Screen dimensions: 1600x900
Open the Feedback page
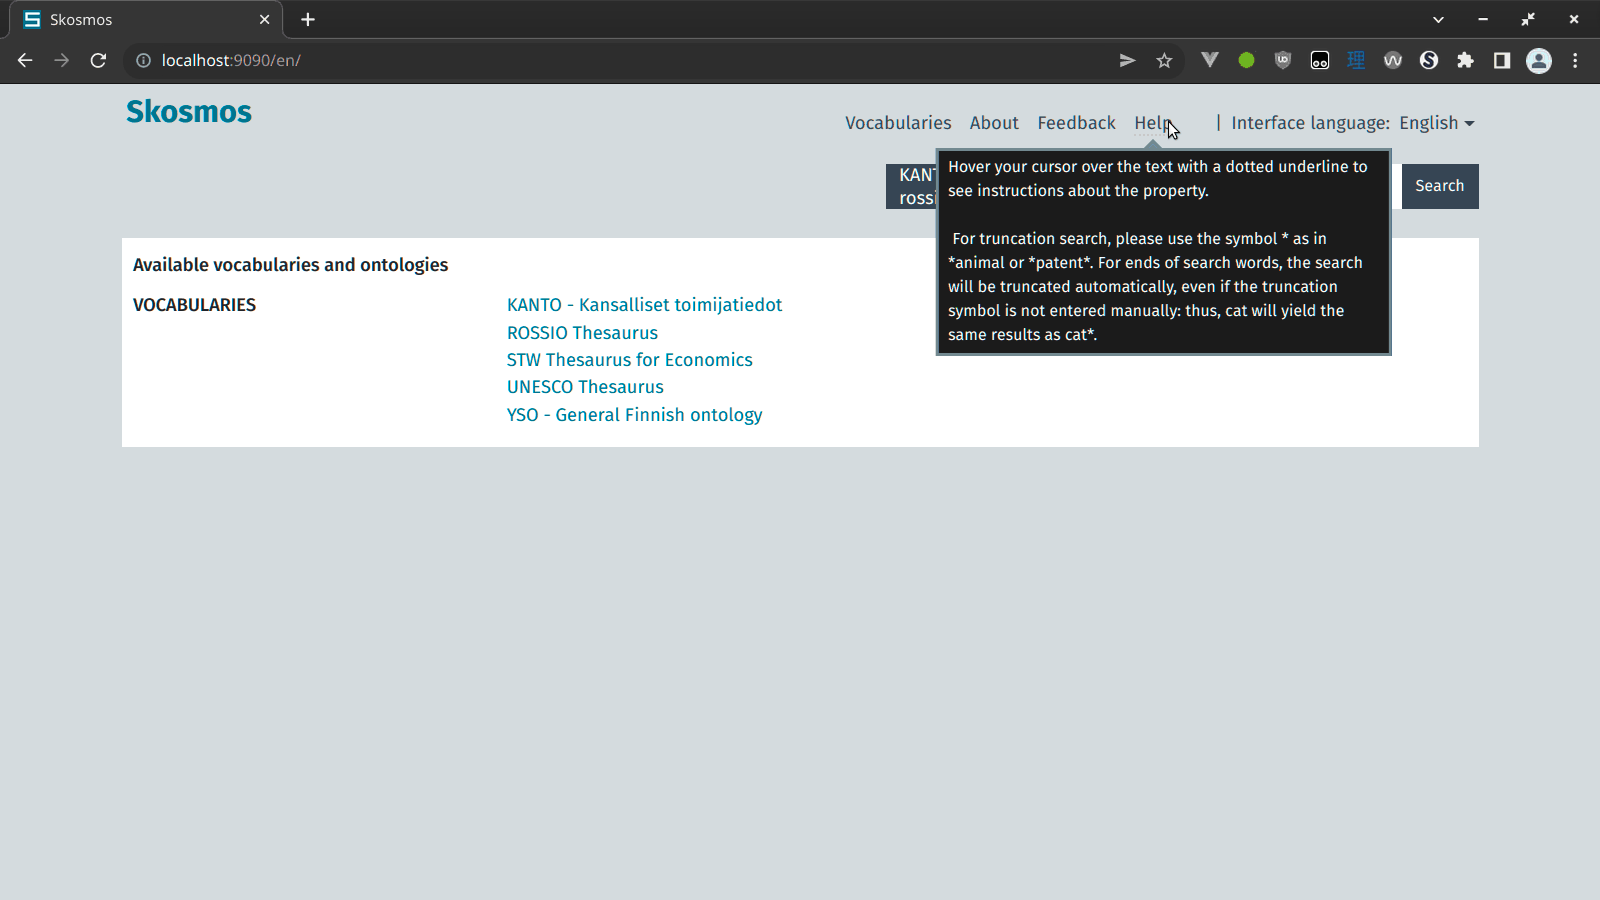click(1076, 123)
